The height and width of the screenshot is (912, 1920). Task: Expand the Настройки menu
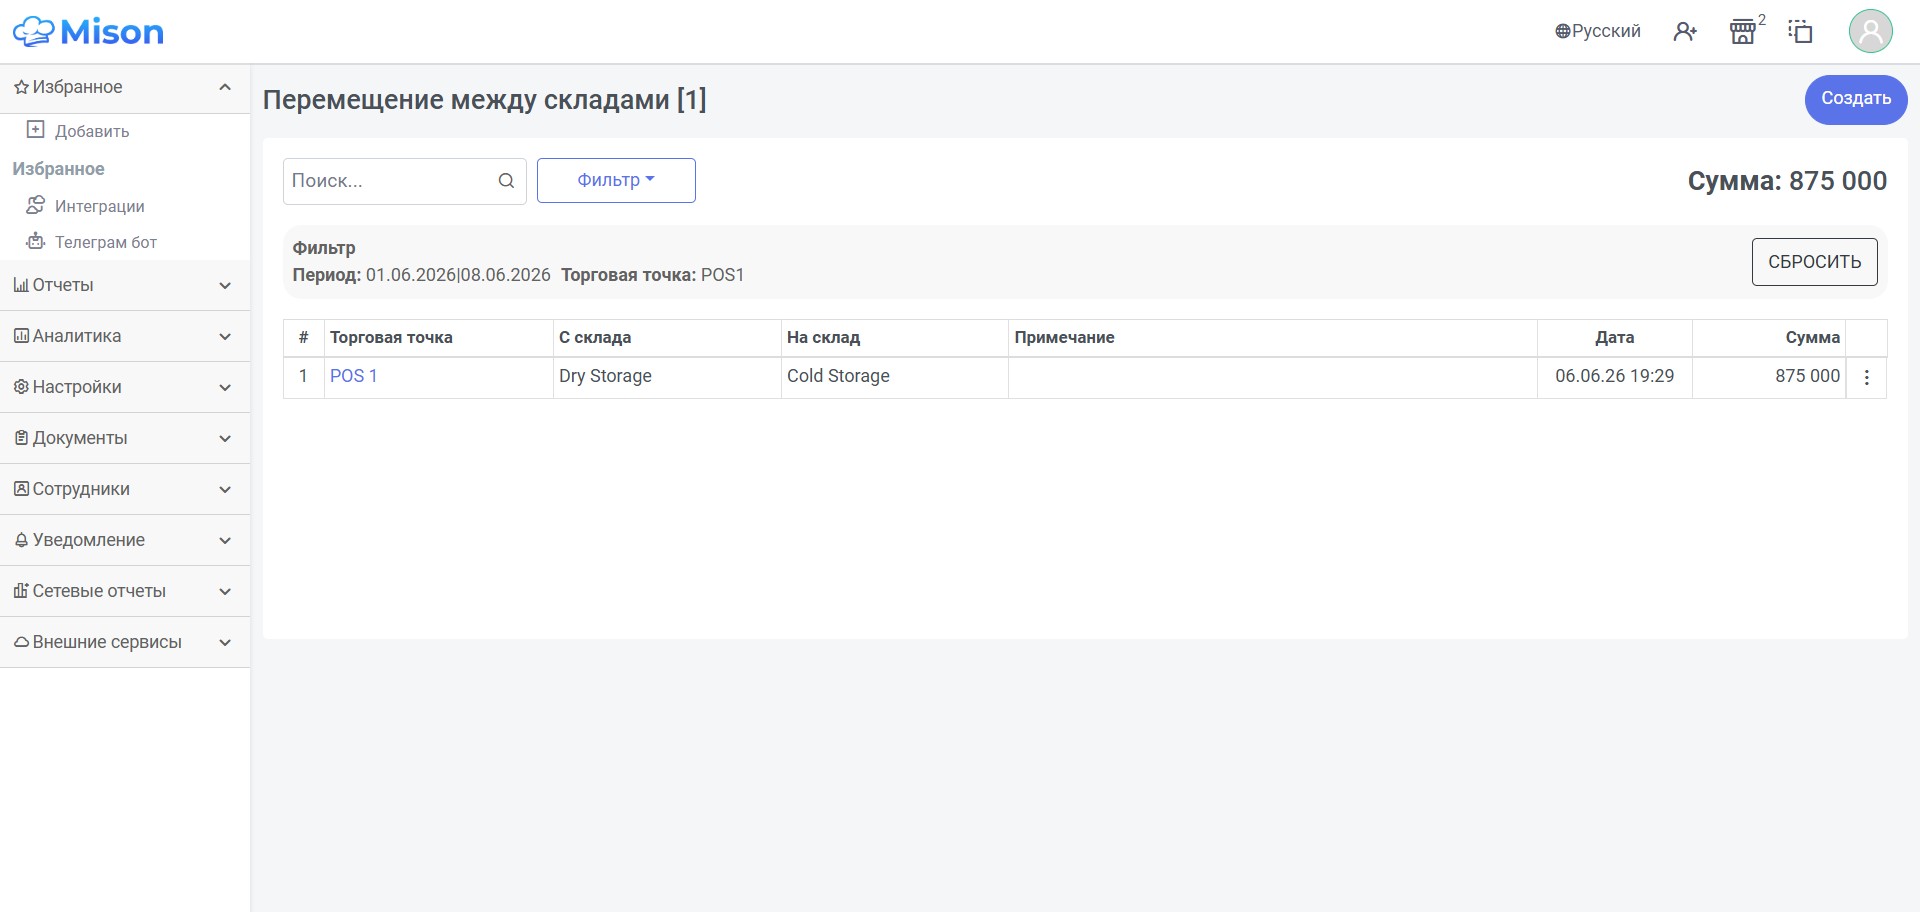125,388
